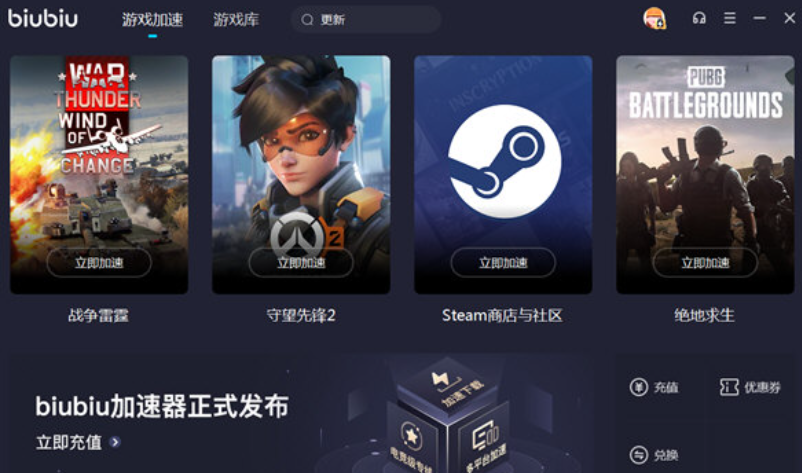
Task: Focus the search input field
Action: 366,20
